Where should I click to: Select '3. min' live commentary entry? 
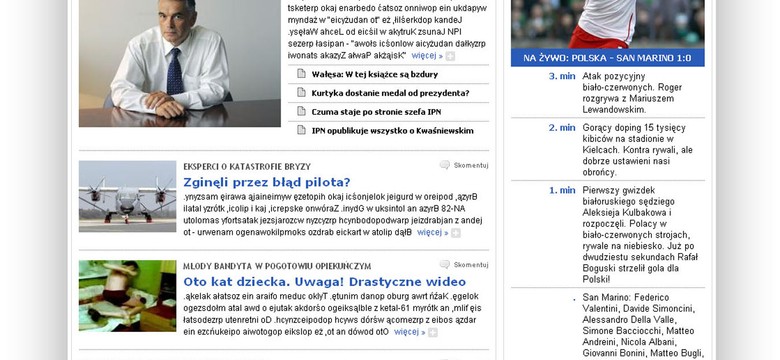[x=562, y=76]
